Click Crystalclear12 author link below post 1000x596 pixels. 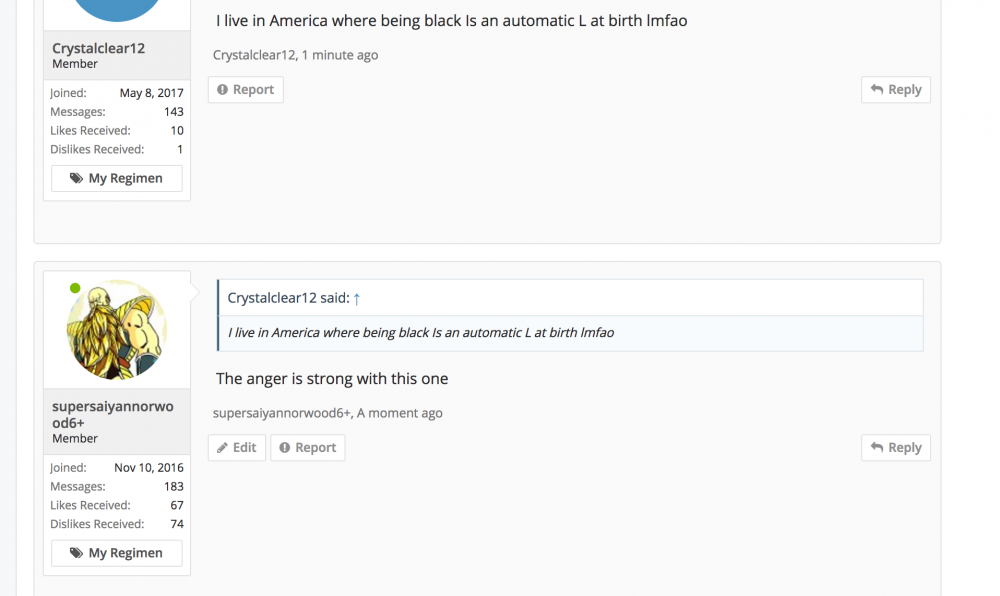pos(254,55)
